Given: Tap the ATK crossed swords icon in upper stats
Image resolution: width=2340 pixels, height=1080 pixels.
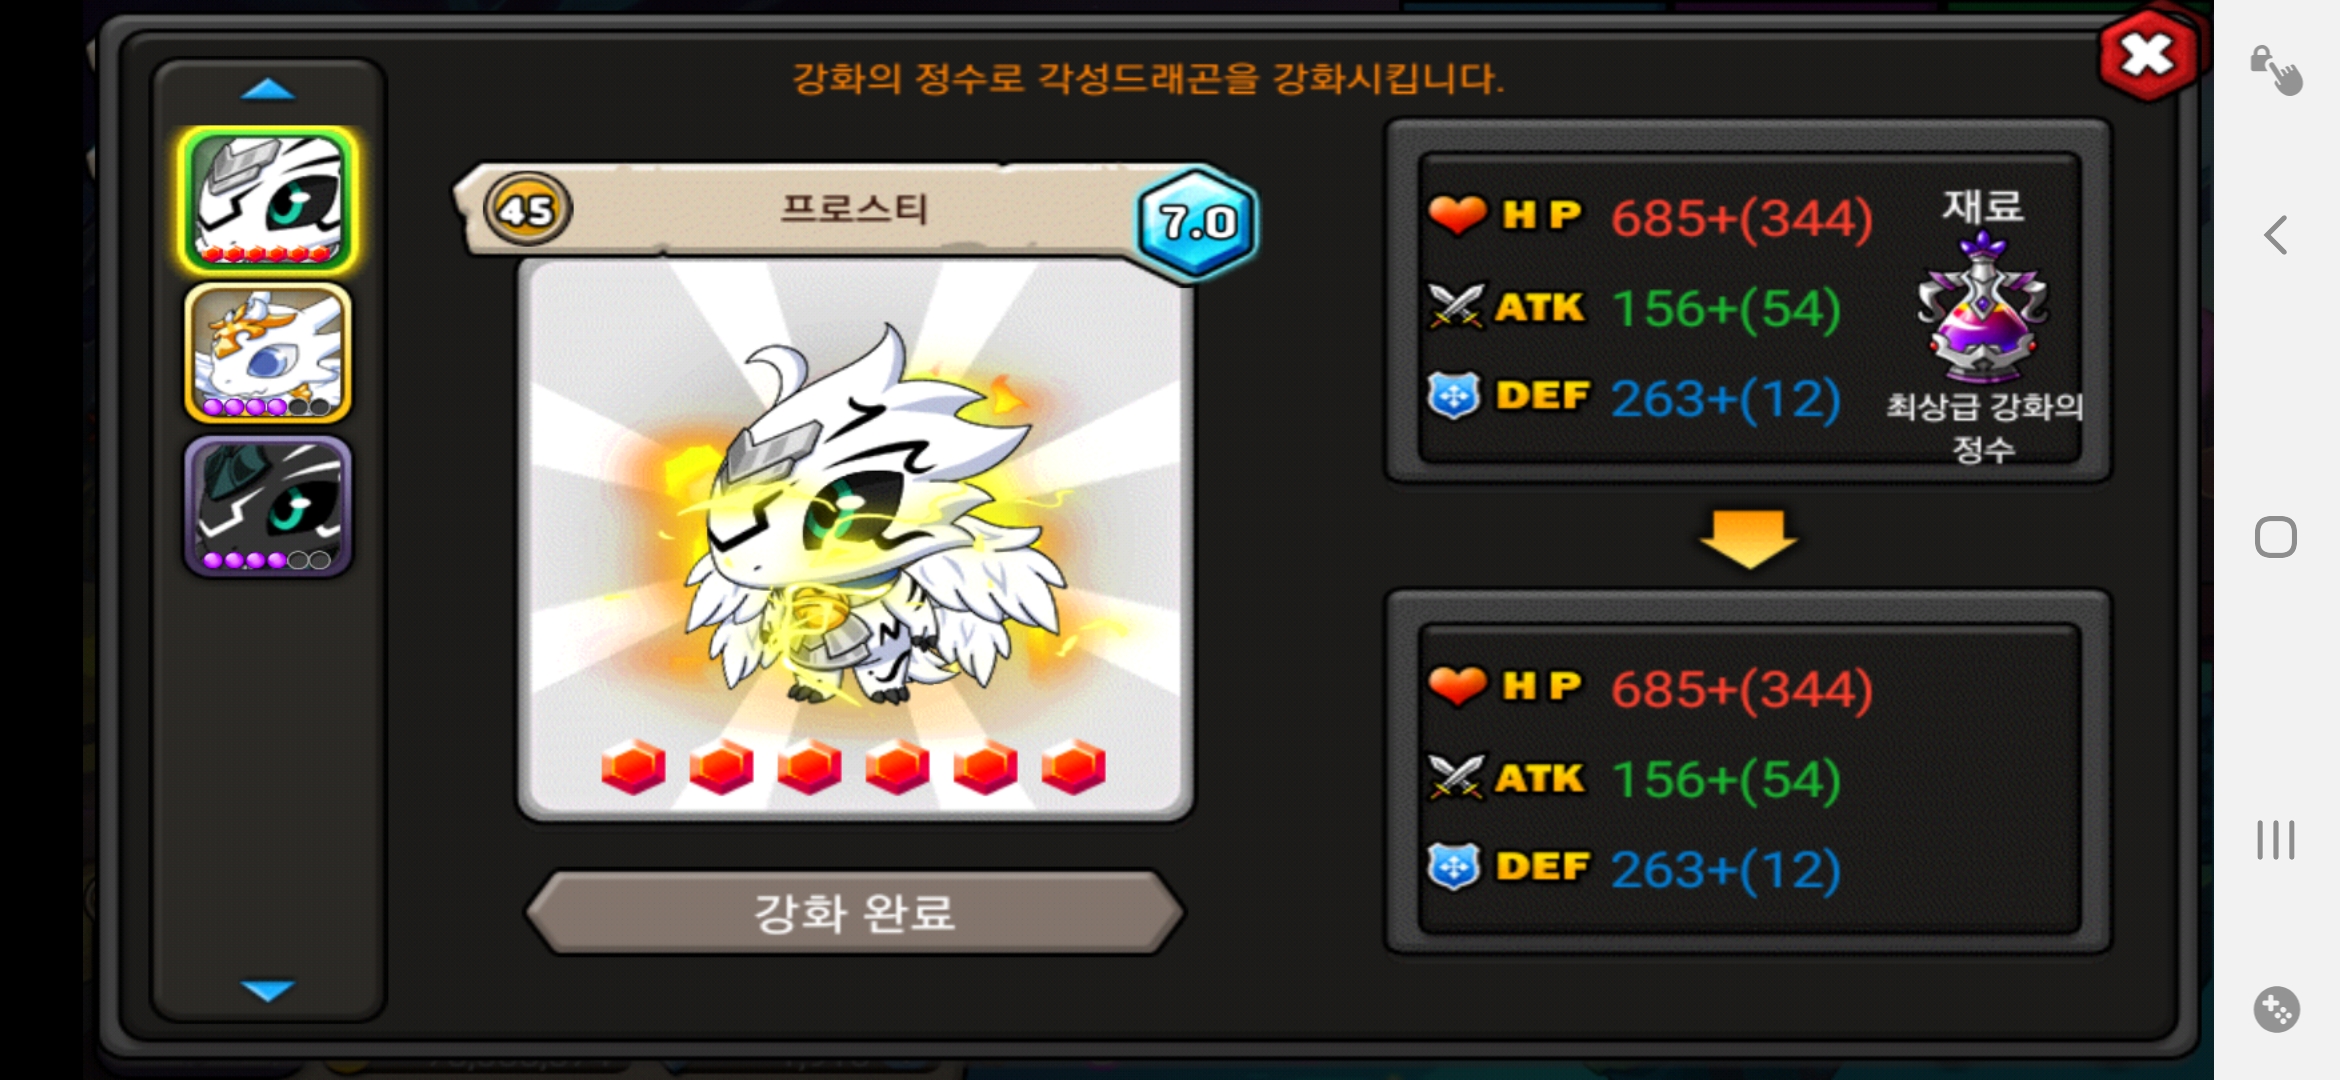Looking at the screenshot, I should point(1456,306).
